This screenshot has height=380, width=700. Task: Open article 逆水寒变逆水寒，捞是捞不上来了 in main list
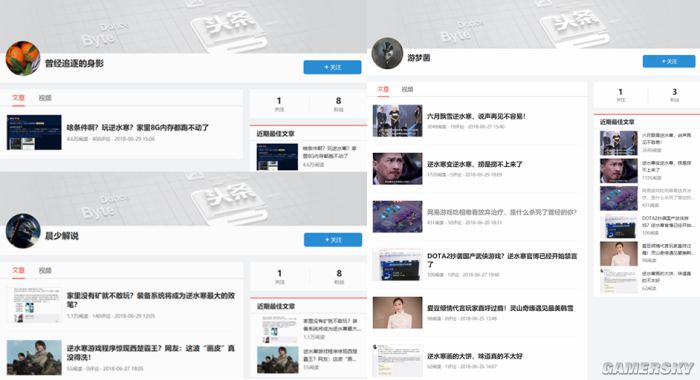pyautogui.click(x=475, y=164)
